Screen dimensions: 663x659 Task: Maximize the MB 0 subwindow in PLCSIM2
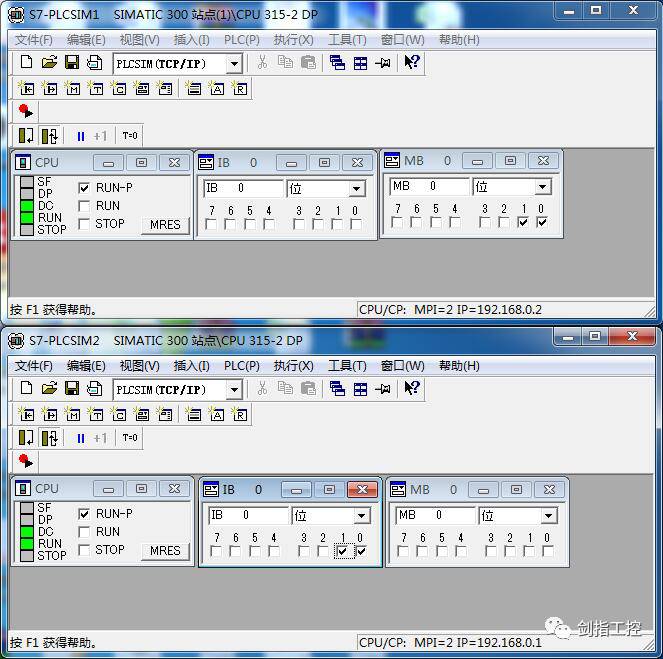tap(516, 489)
